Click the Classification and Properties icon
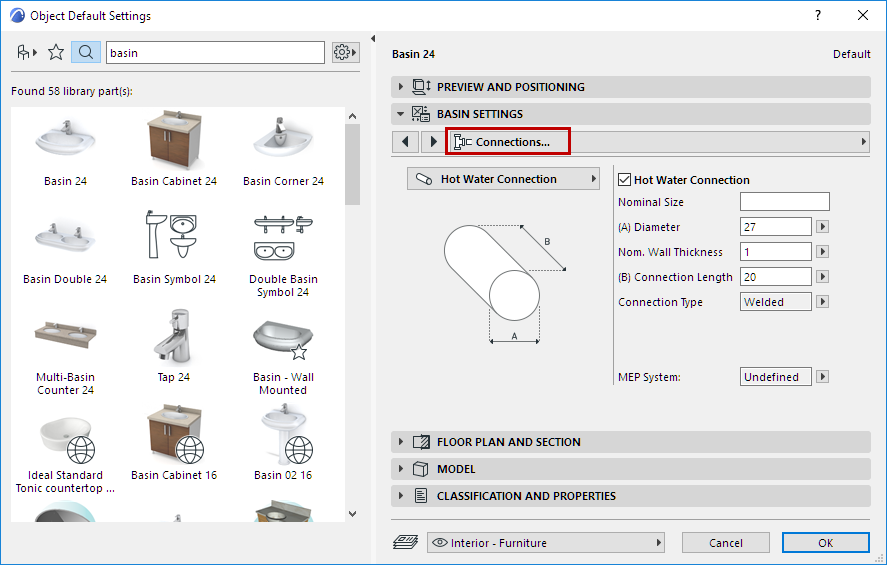Screen dimensions: 887x565 pyautogui.click(x=421, y=496)
